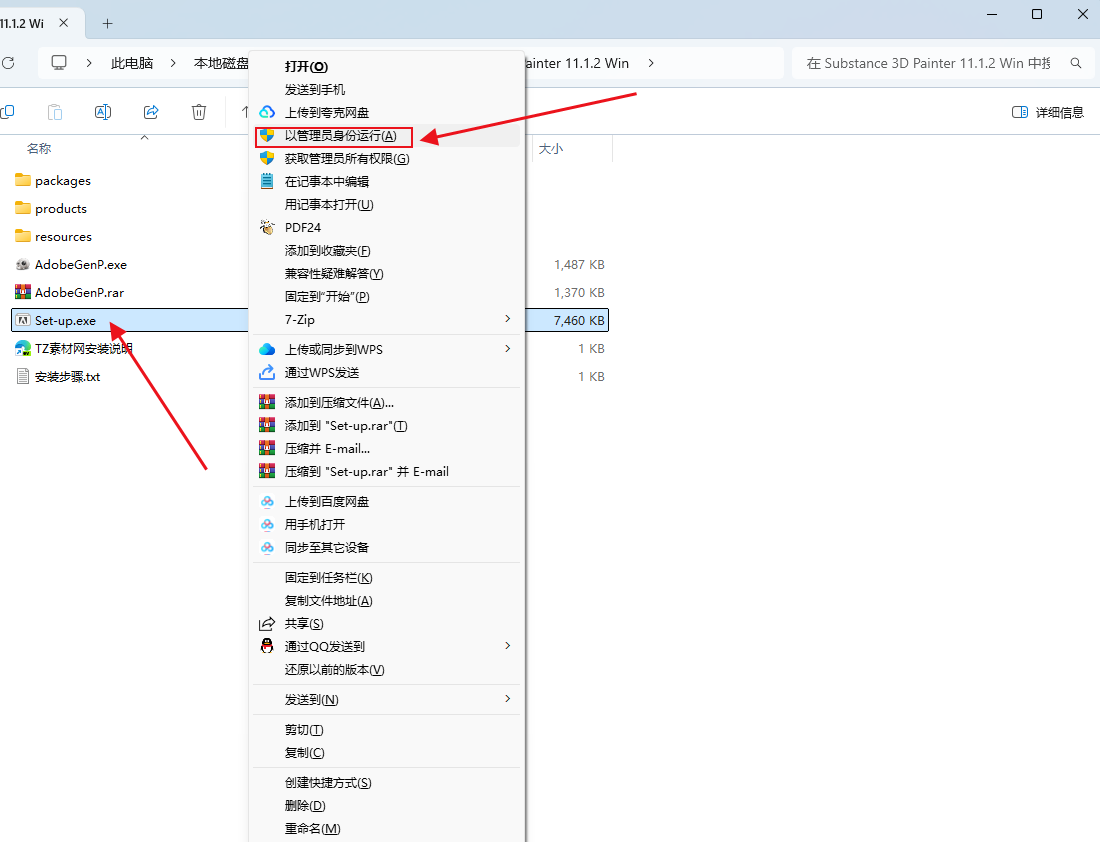
Task: Click chevron after 此电脑 in breadcrumb
Action: (173, 63)
